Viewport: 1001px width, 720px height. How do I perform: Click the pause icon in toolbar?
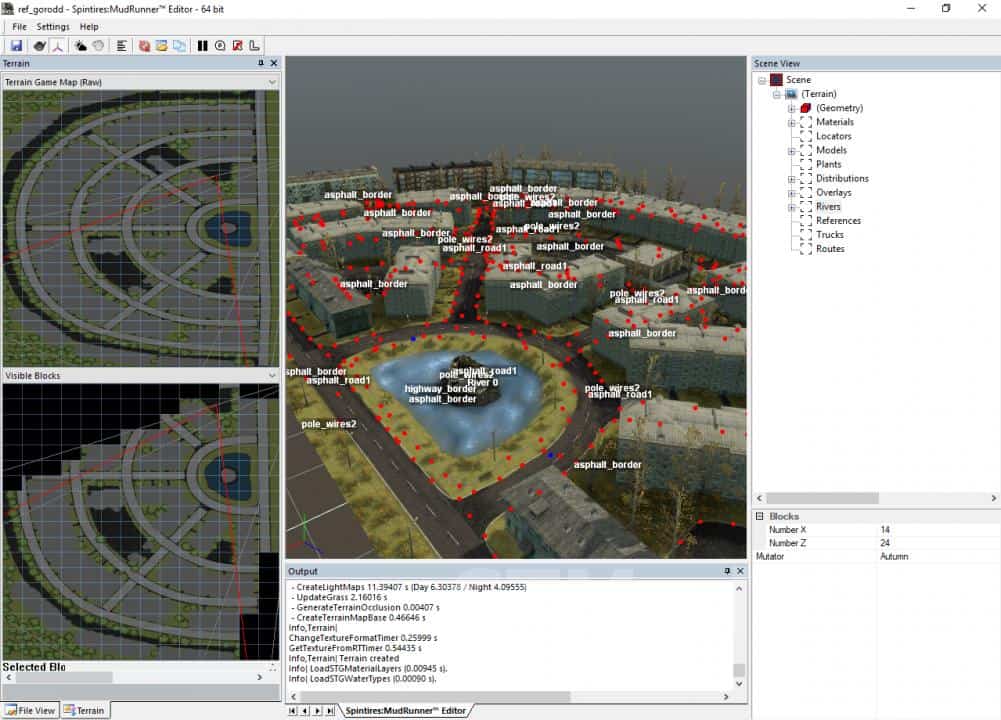click(203, 46)
